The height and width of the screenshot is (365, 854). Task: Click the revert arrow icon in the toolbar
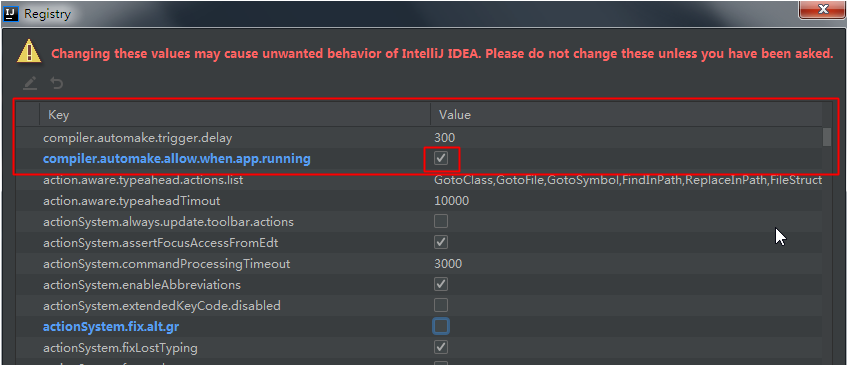pyautogui.click(x=57, y=83)
